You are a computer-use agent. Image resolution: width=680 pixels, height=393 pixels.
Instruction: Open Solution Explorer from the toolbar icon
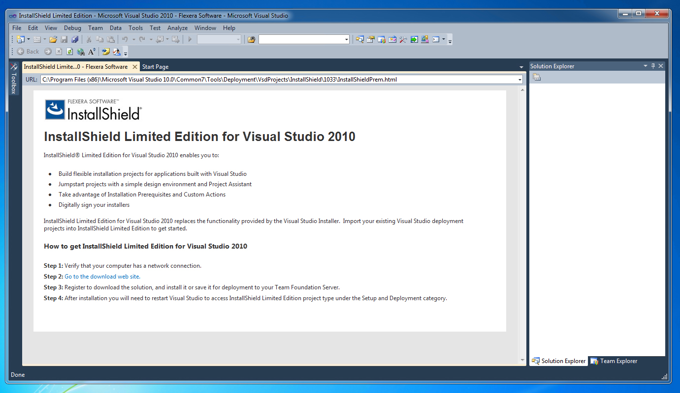point(360,39)
